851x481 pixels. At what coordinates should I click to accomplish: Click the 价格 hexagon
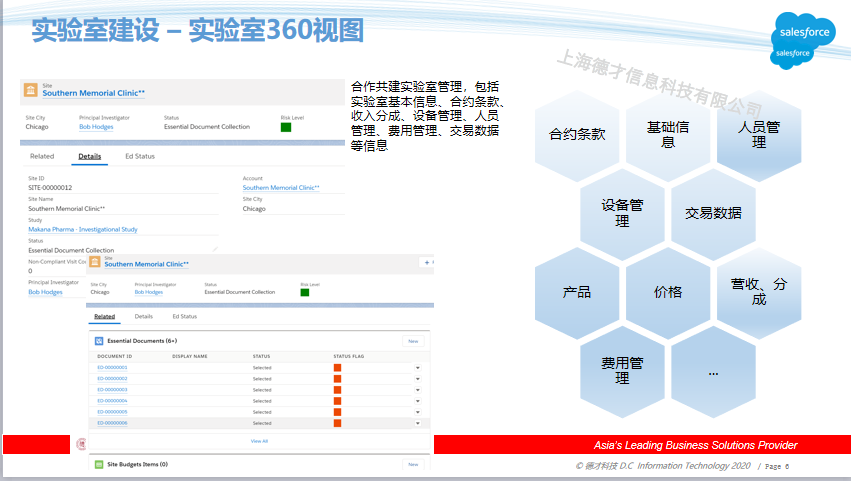[668, 292]
